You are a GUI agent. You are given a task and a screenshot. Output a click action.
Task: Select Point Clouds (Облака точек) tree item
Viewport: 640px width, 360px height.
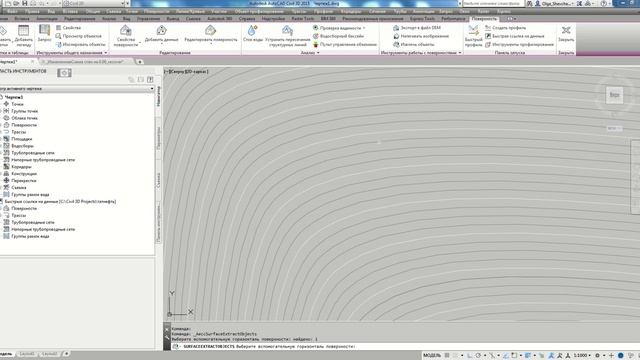point(24,118)
